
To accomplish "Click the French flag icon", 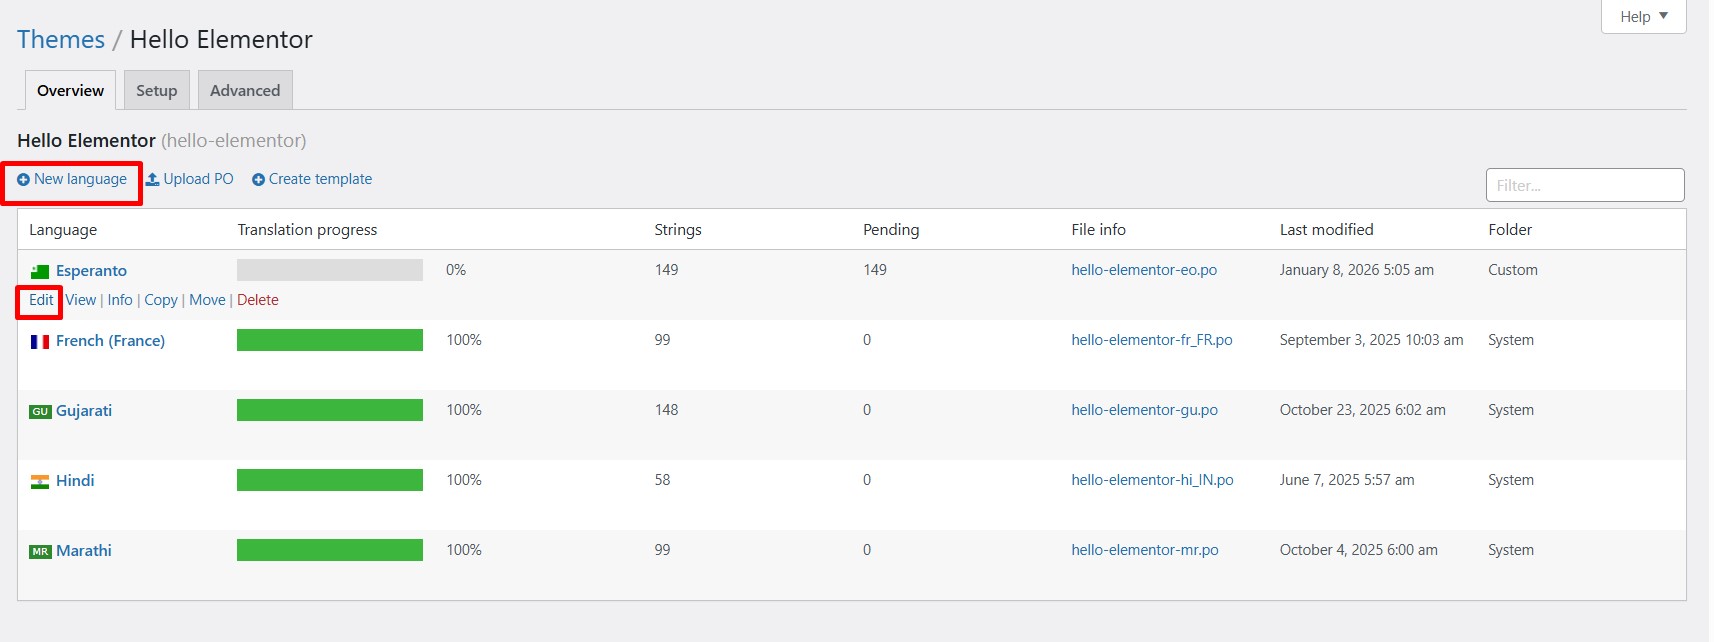I will pyautogui.click(x=40, y=342).
